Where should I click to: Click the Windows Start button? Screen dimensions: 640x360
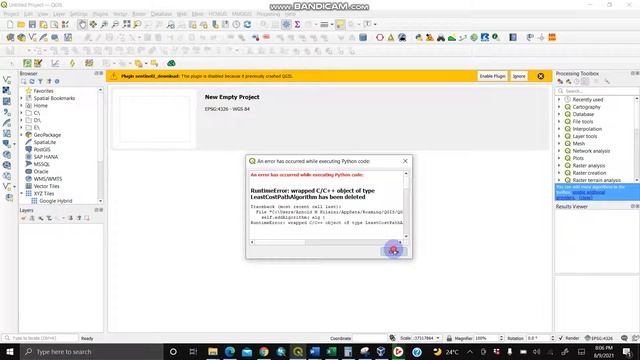(x=9, y=351)
